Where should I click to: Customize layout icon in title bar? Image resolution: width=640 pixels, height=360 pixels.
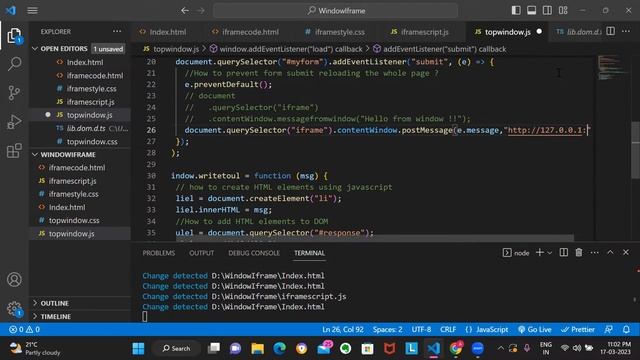click(x=563, y=10)
